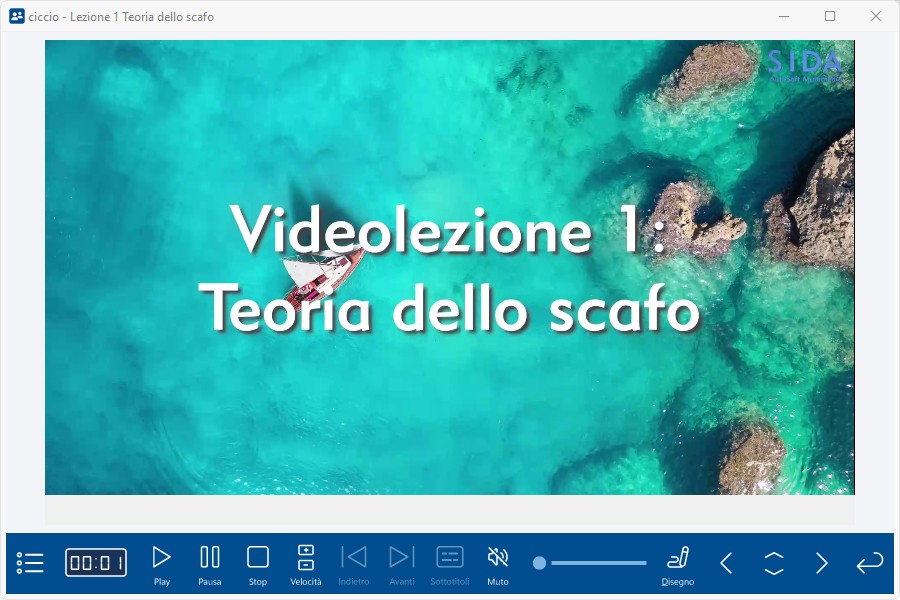
Task: Open the lesson list menu icon
Action: click(x=30, y=563)
